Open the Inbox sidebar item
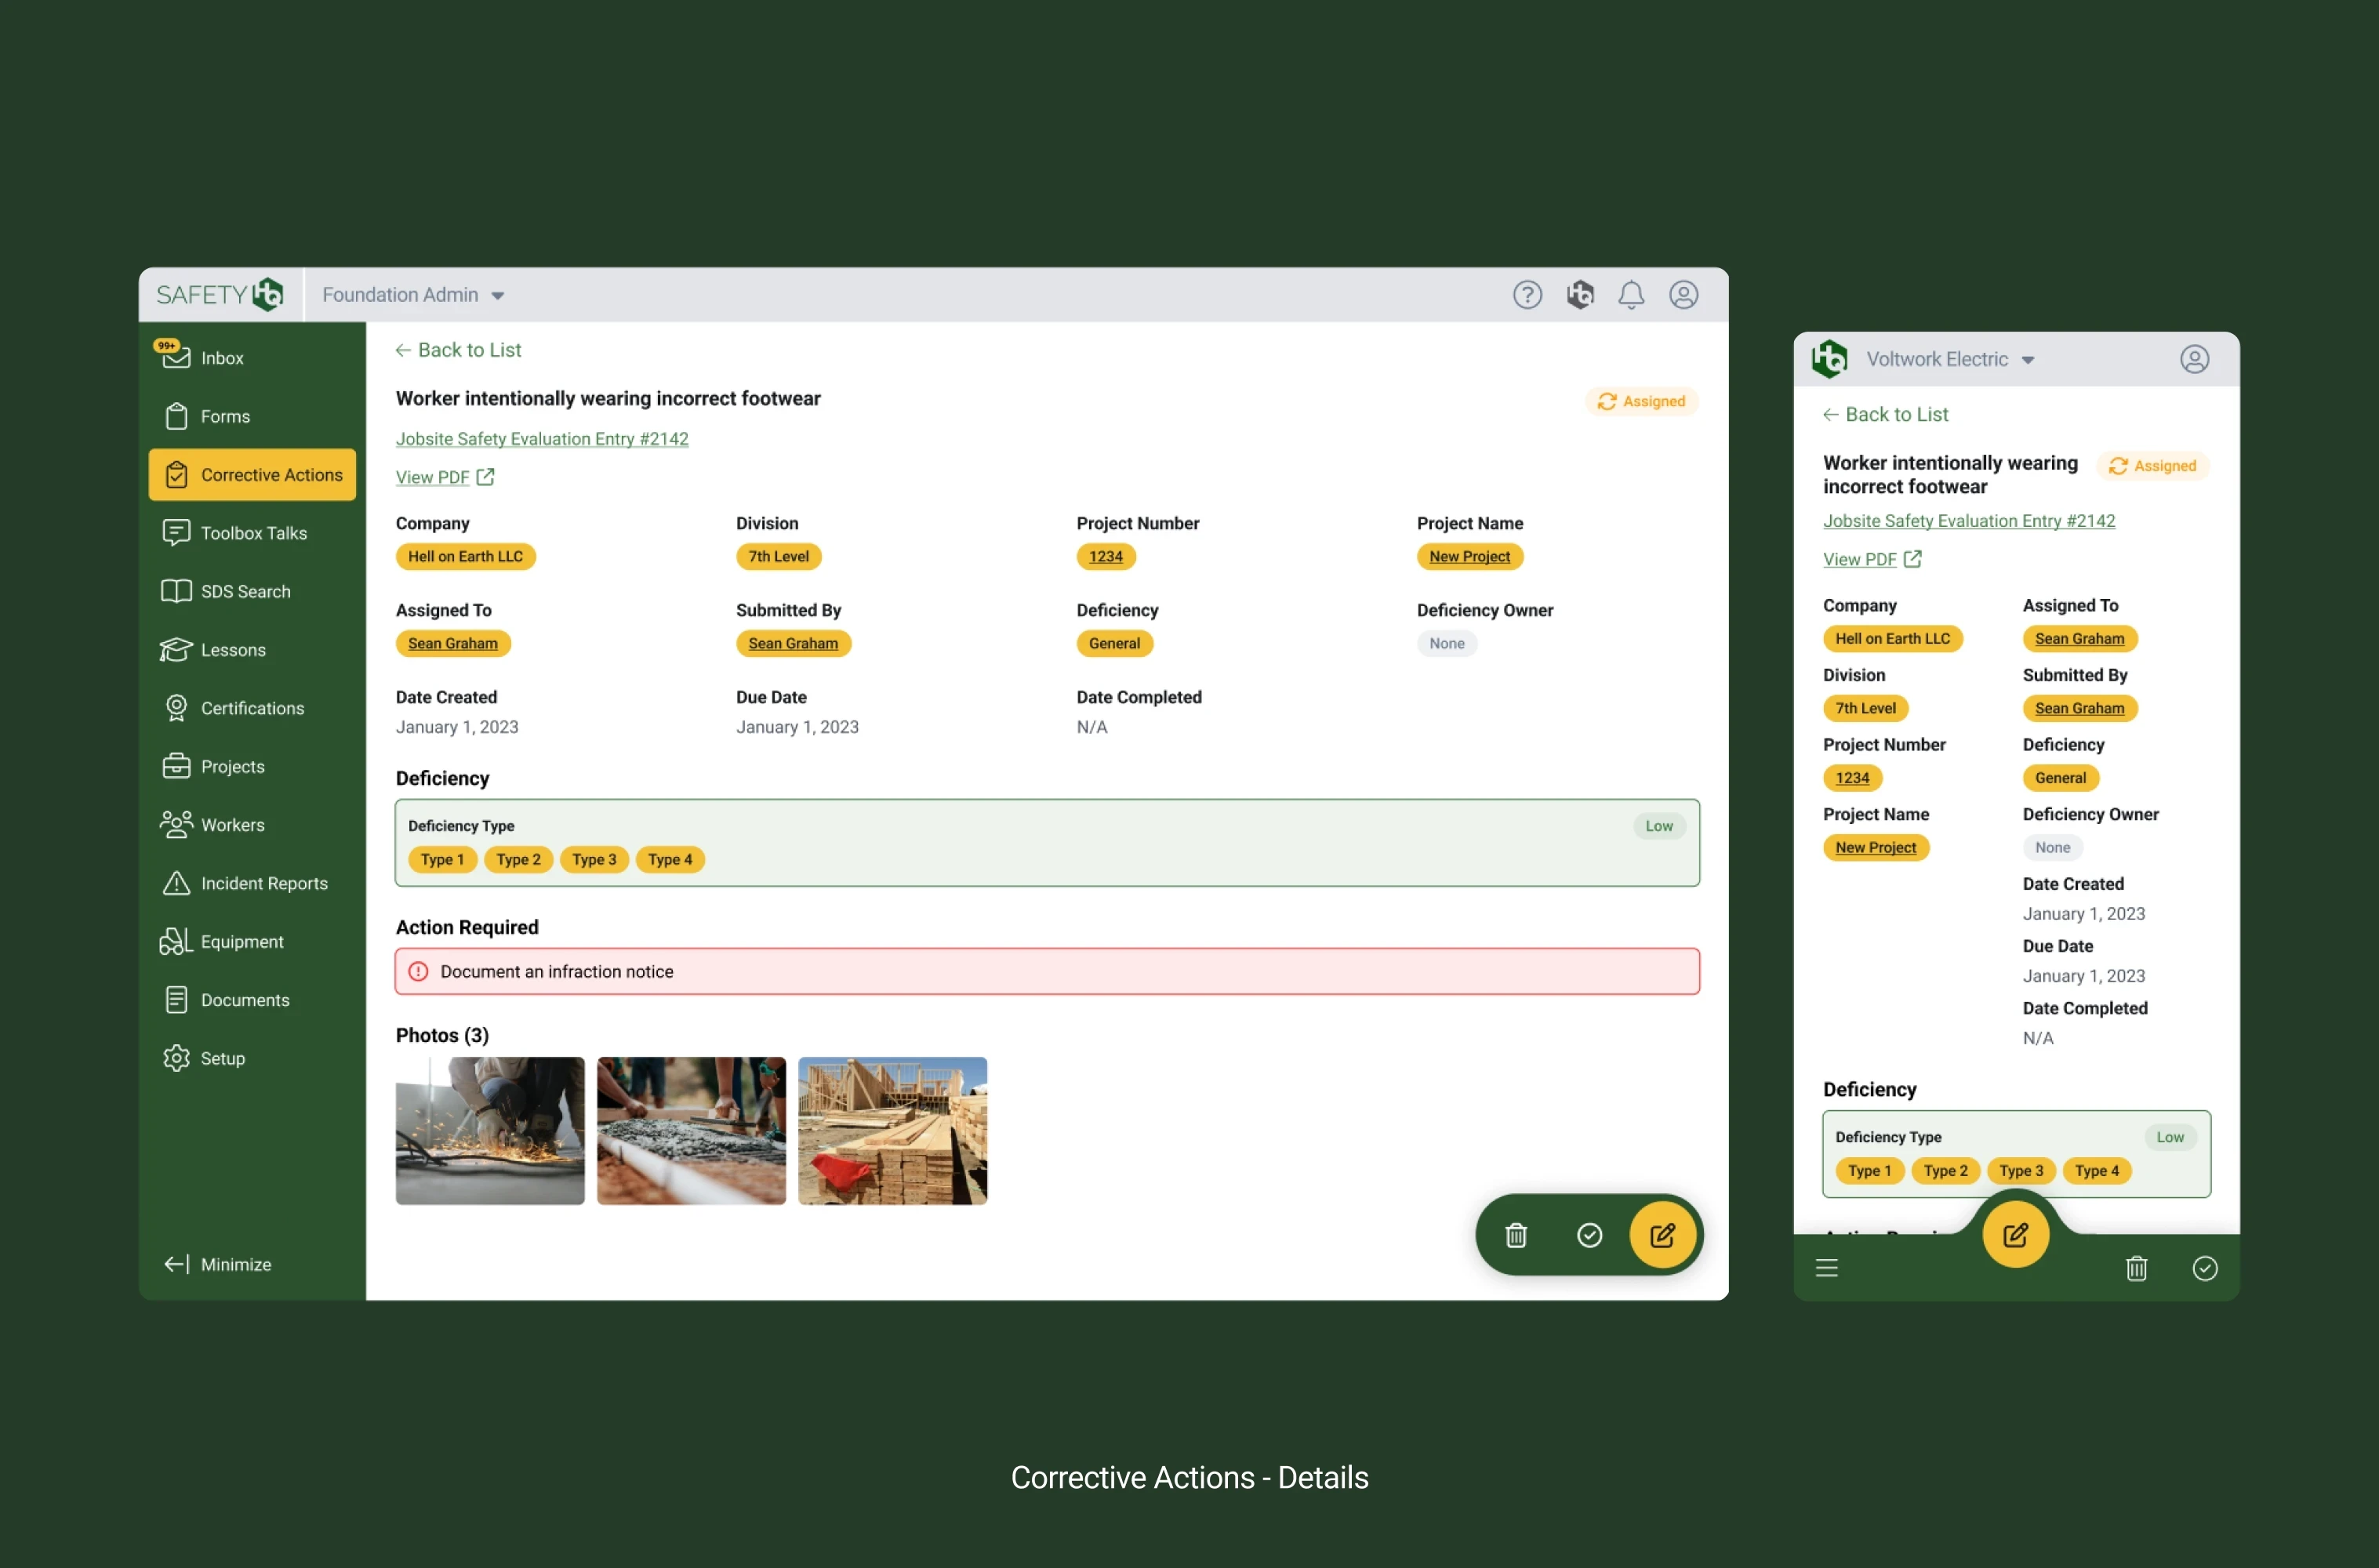Screen dimensions: 2379x1568 click(x=221, y=358)
